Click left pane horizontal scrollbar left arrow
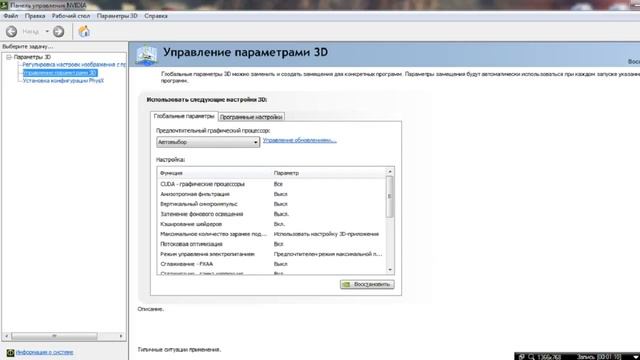The height and width of the screenshot is (360, 640). pyautogui.click(x=7, y=336)
